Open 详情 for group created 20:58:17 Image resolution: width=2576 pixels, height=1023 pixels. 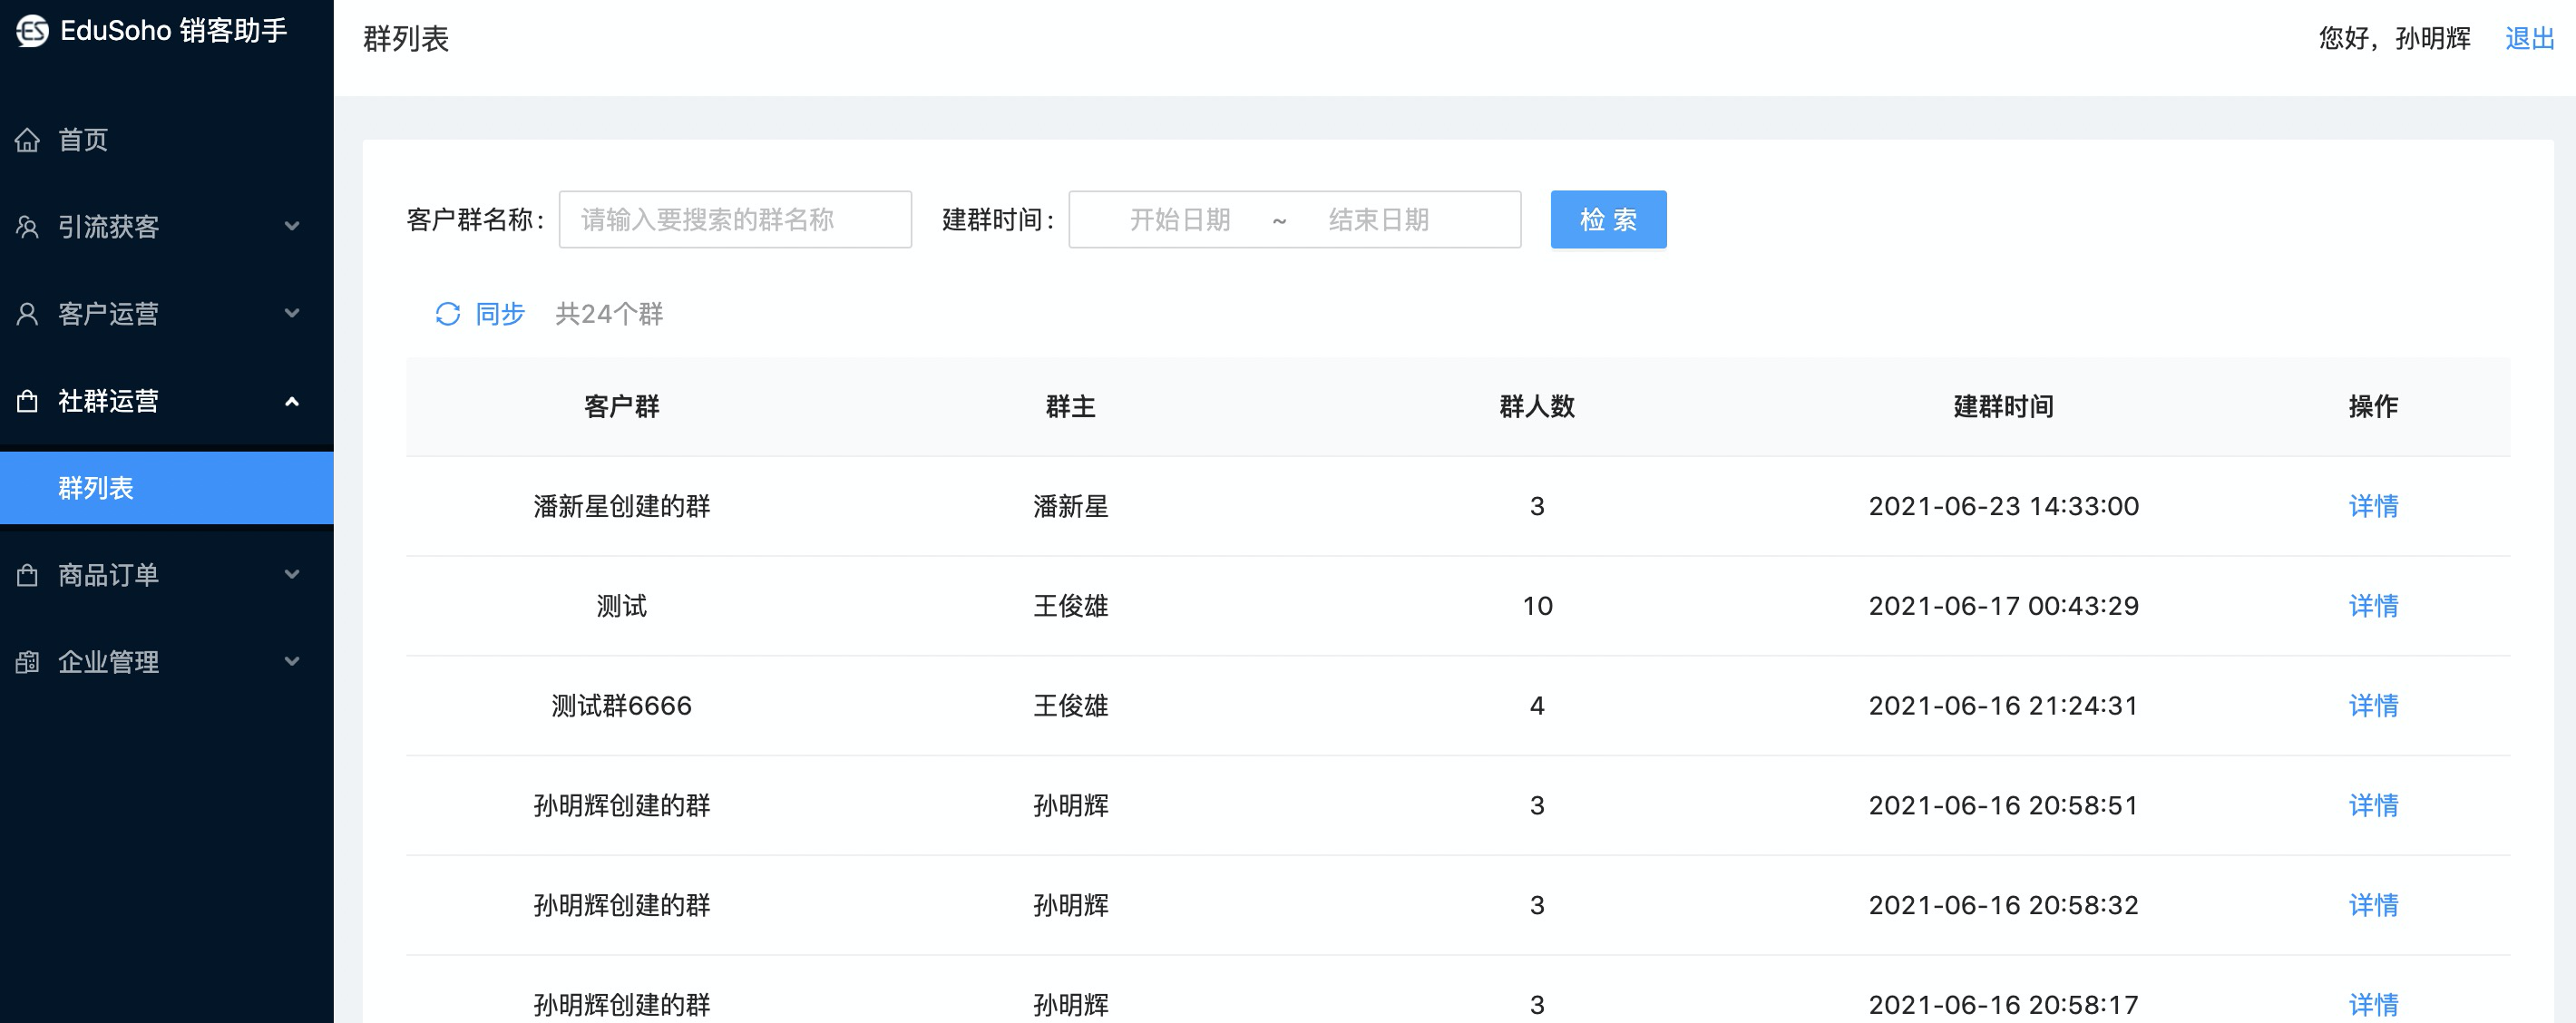pos(2373,1004)
